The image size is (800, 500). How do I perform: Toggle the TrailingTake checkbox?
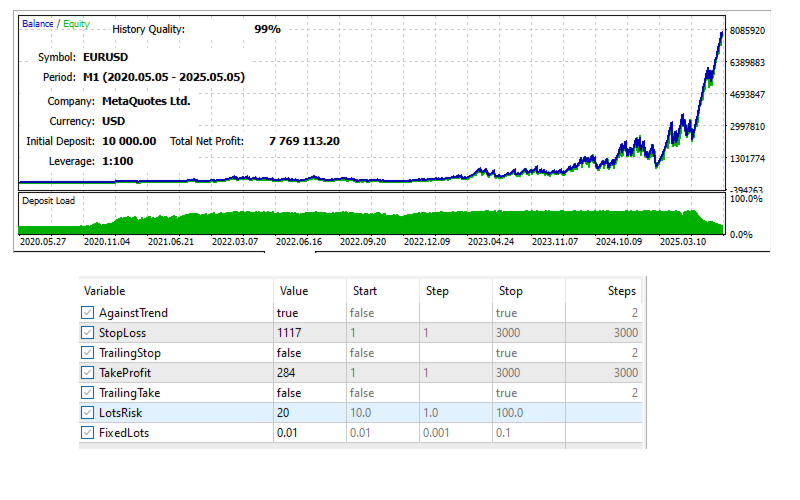(x=87, y=392)
